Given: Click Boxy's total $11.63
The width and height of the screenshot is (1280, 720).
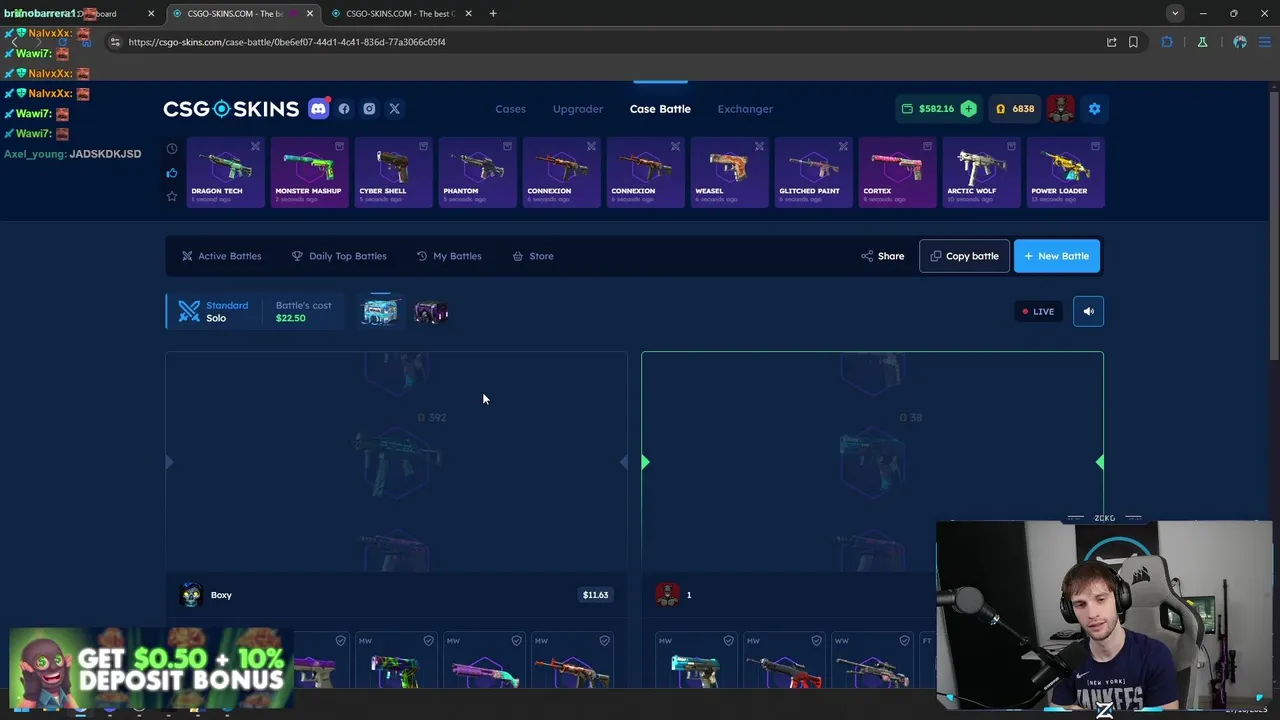Looking at the screenshot, I should click(595, 595).
